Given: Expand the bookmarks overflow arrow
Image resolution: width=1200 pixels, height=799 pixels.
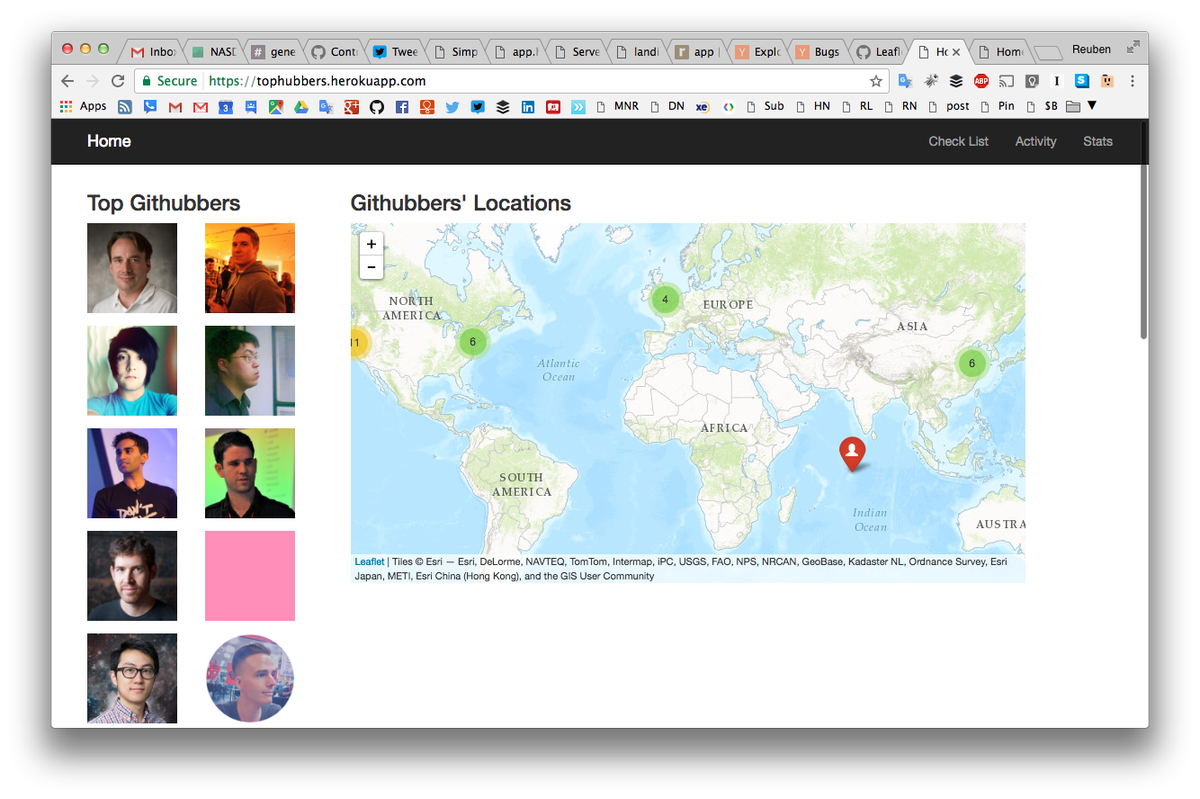Looking at the screenshot, I should pos(1092,106).
